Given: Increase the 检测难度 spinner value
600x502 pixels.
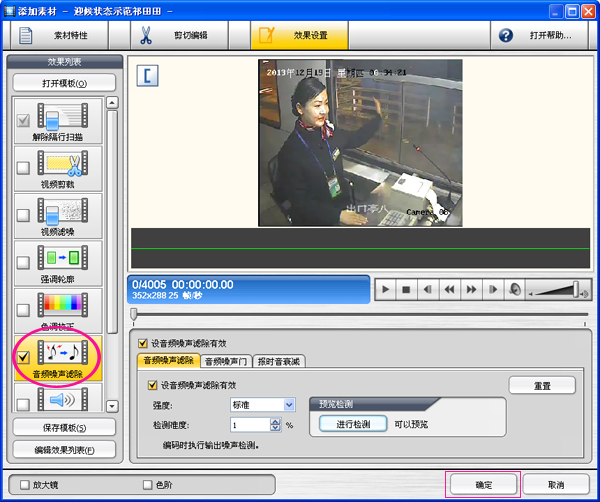Looking at the screenshot, I should click(x=277, y=421).
